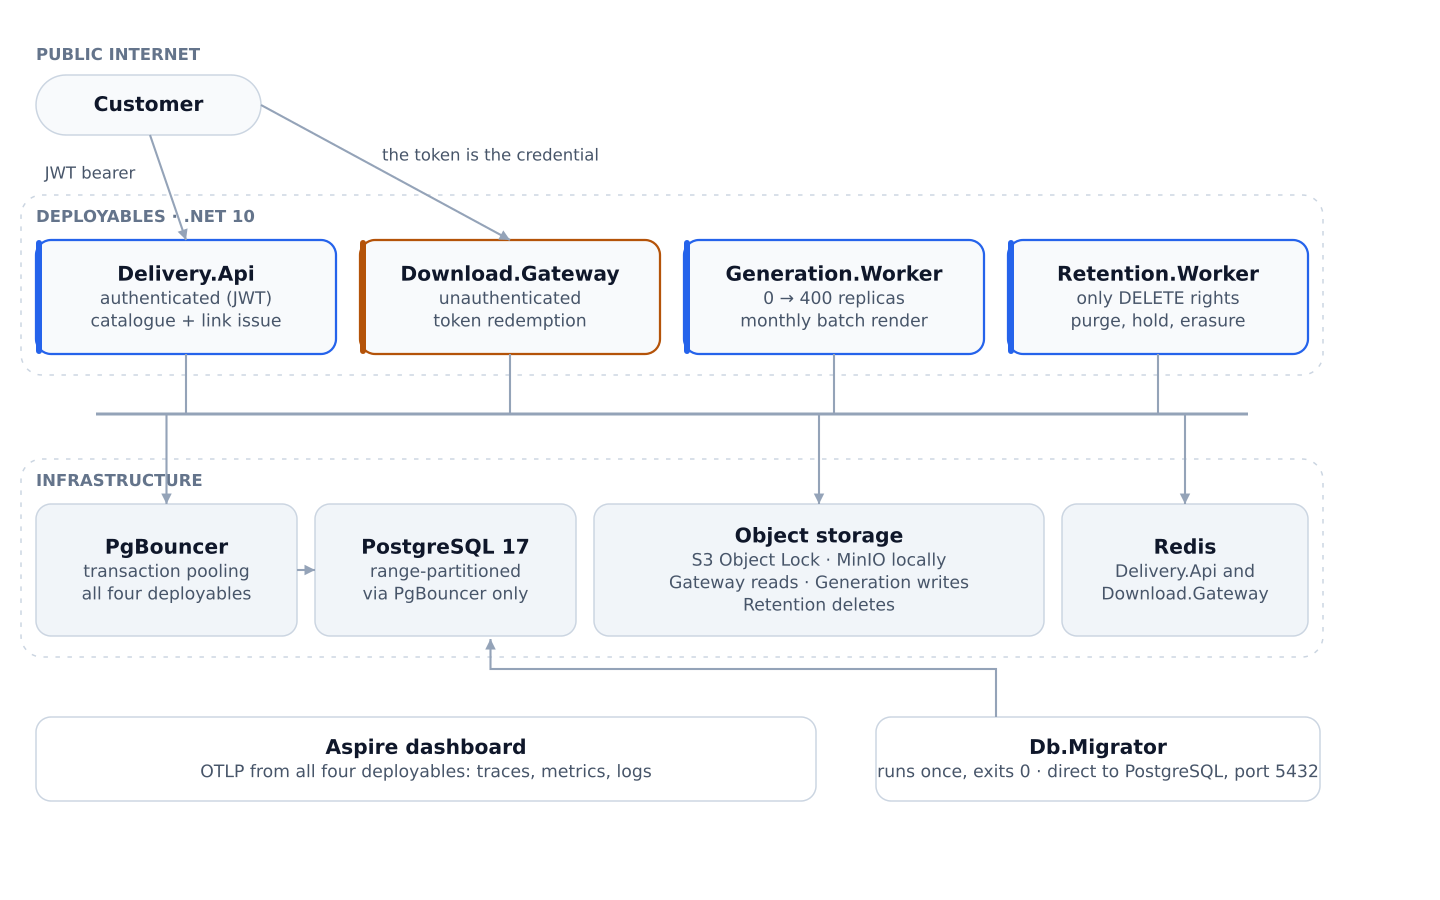This screenshot has width=1440, height=900.
Task: Click 'Delivery.Api and' text in Redis
Action: [x=1185, y=571]
